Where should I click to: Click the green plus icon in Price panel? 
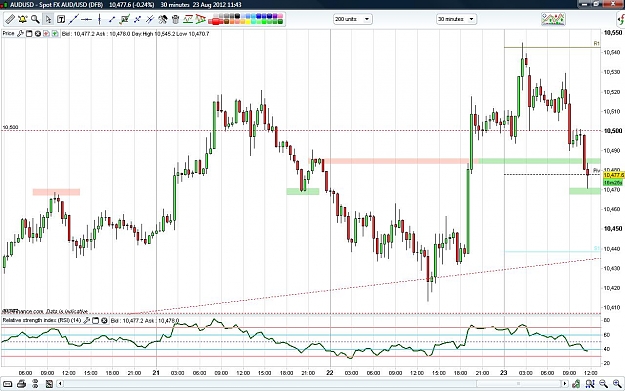55,34
